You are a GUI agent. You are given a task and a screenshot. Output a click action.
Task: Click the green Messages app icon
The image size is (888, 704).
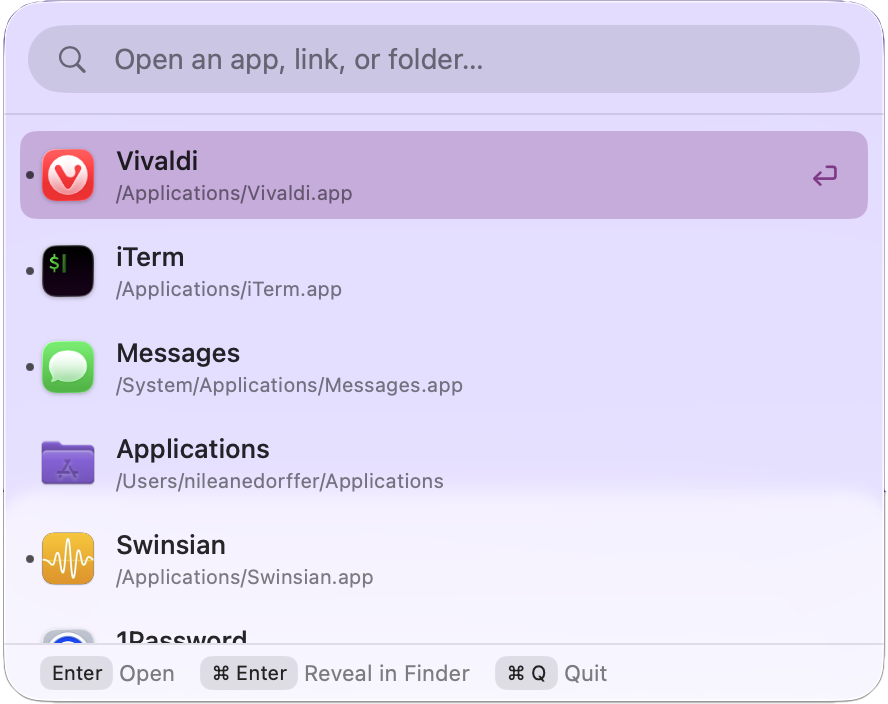[67, 367]
